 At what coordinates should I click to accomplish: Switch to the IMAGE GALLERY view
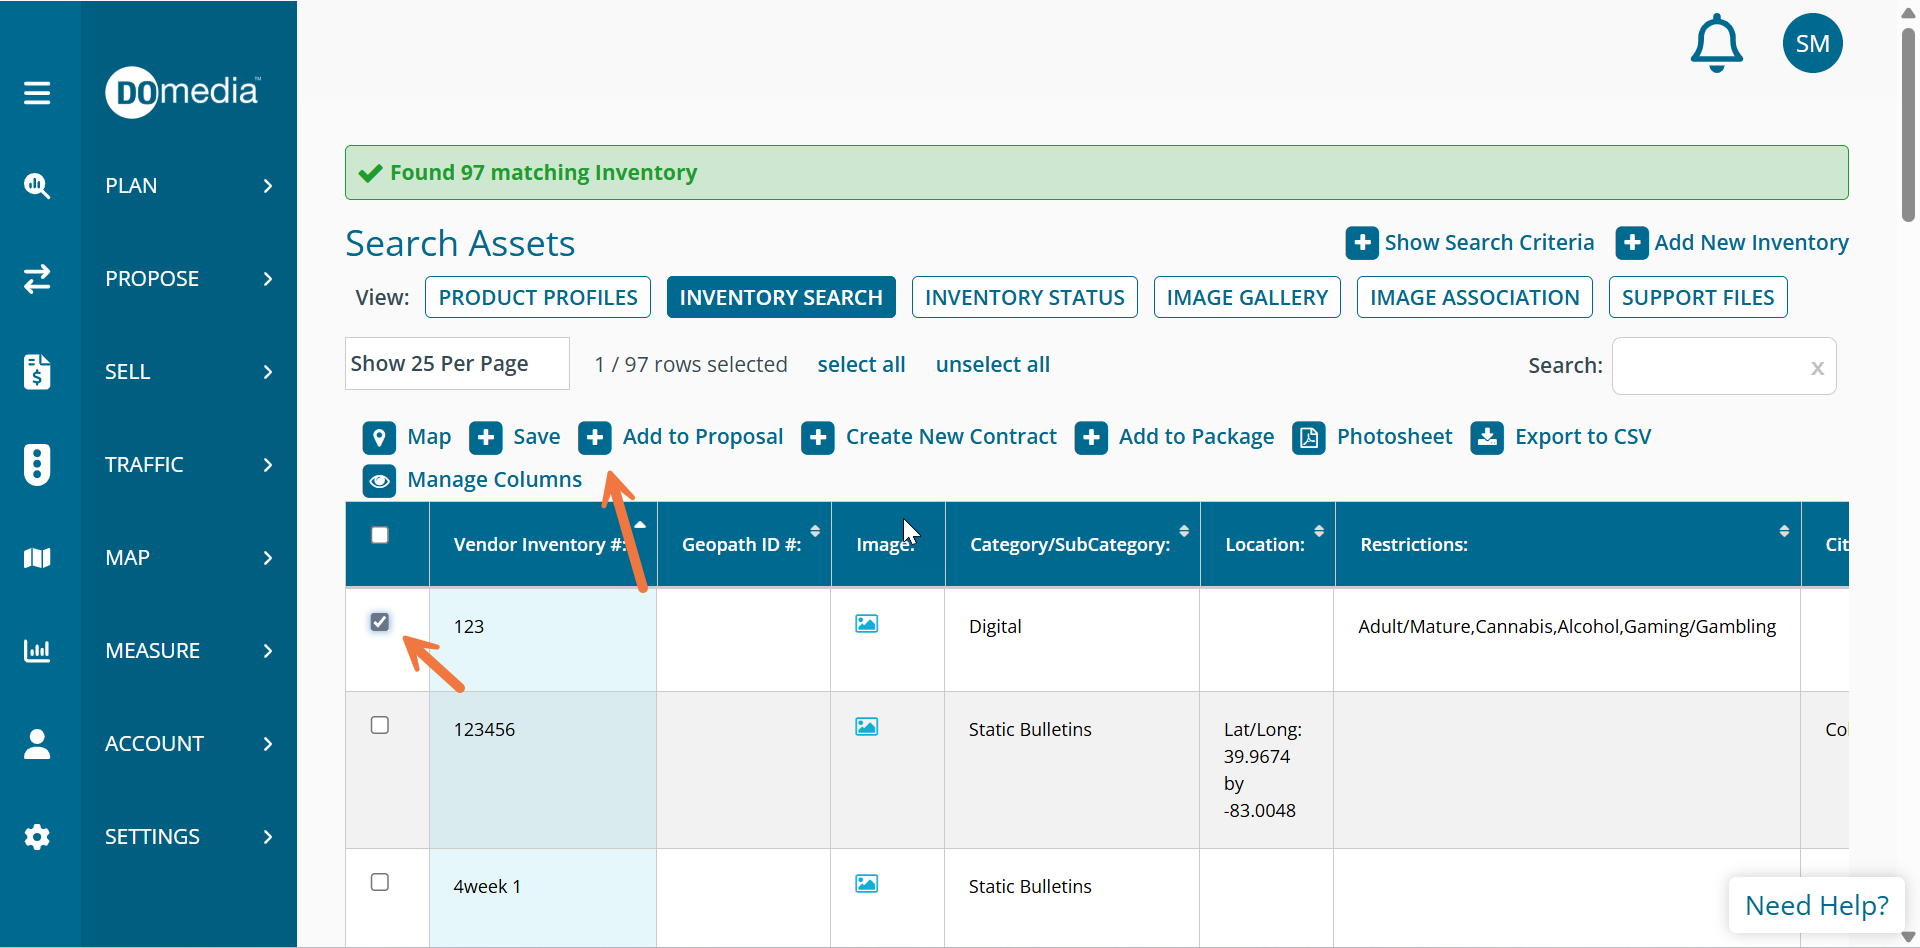coord(1246,298)
